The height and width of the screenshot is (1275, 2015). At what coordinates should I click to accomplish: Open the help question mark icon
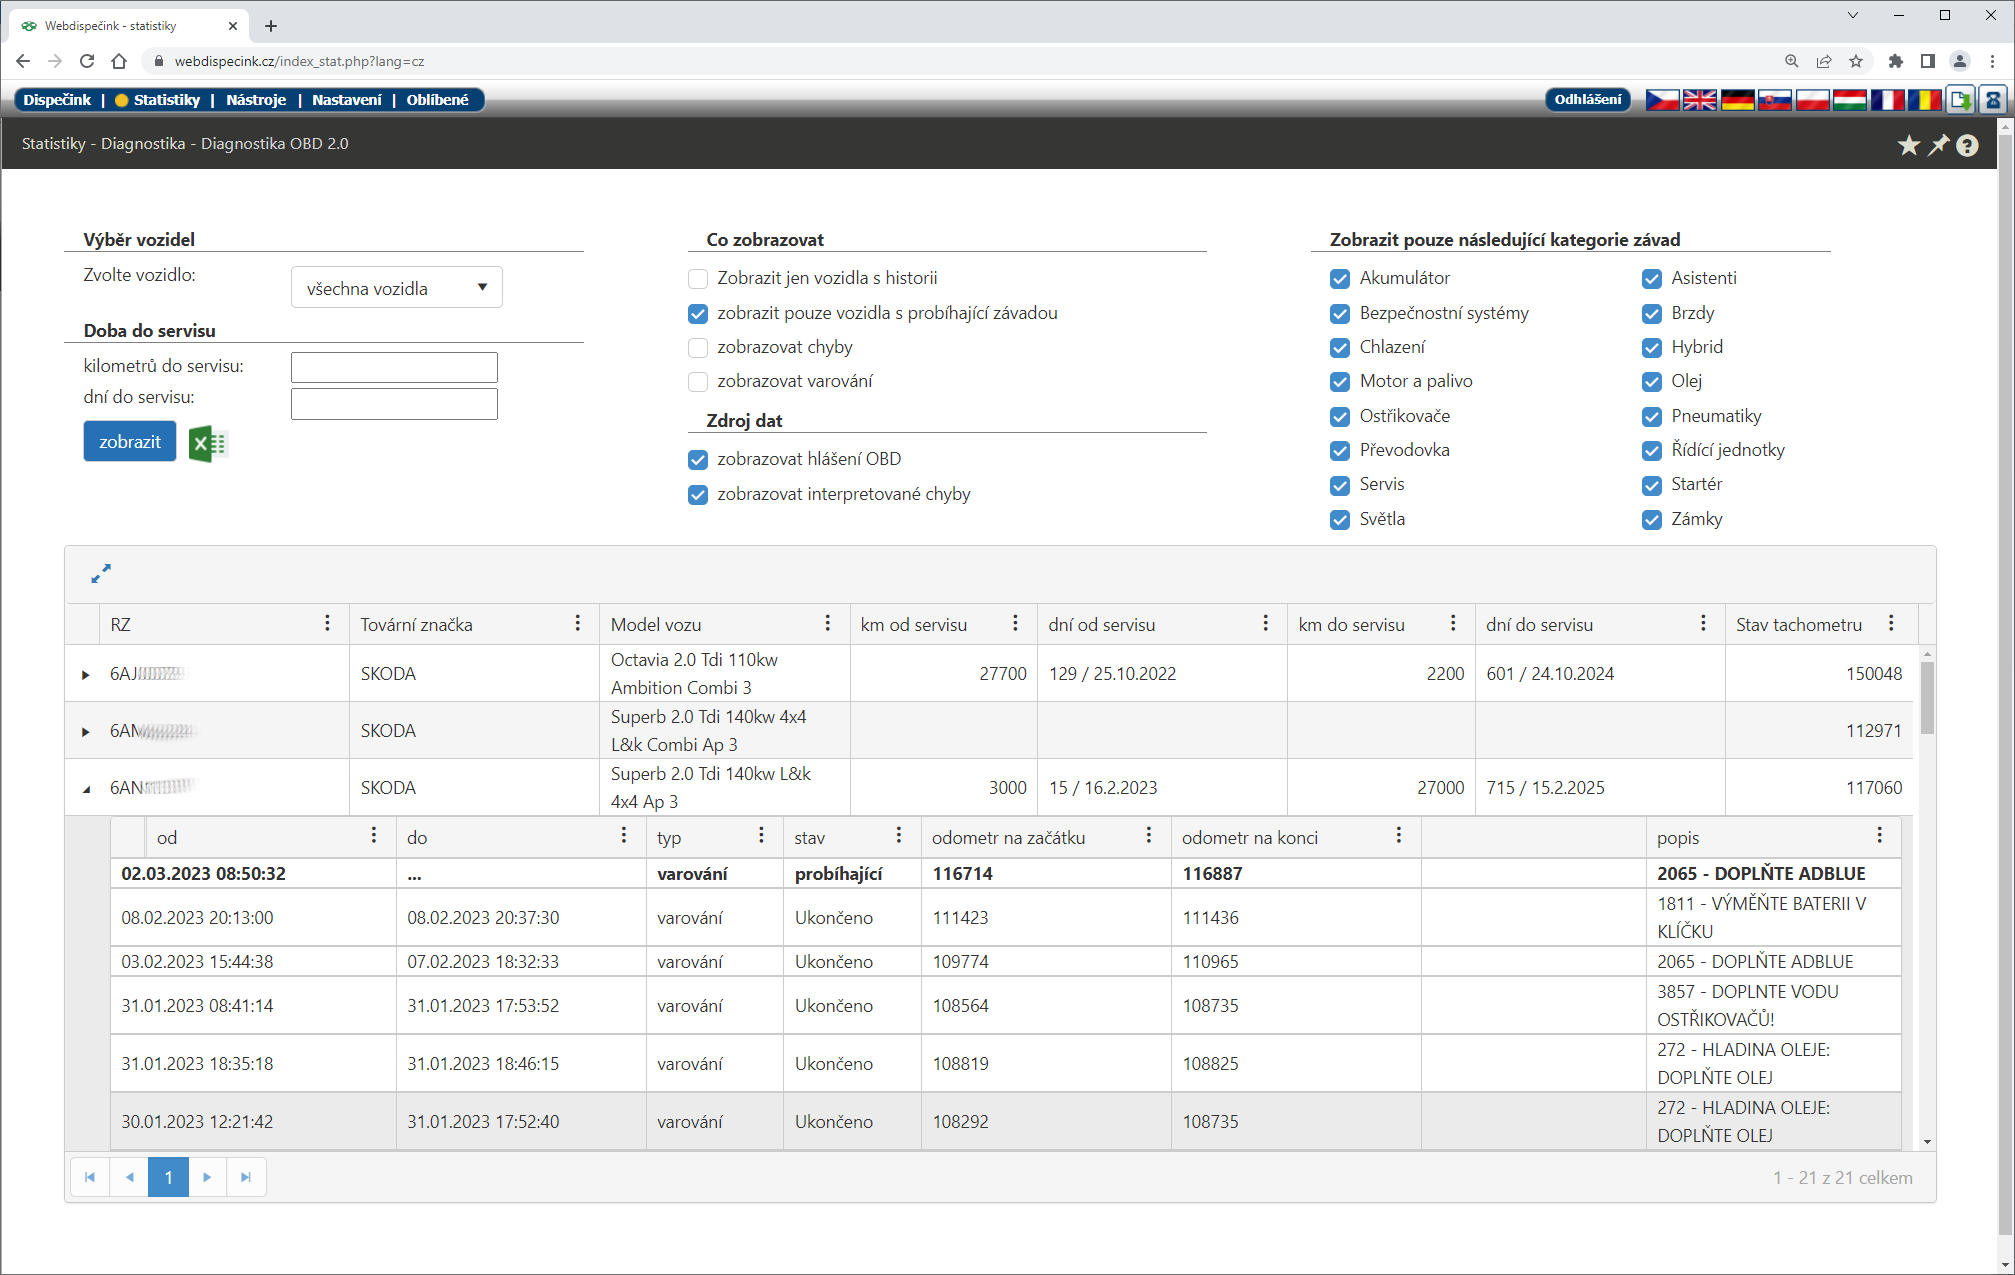(1967, 146)
